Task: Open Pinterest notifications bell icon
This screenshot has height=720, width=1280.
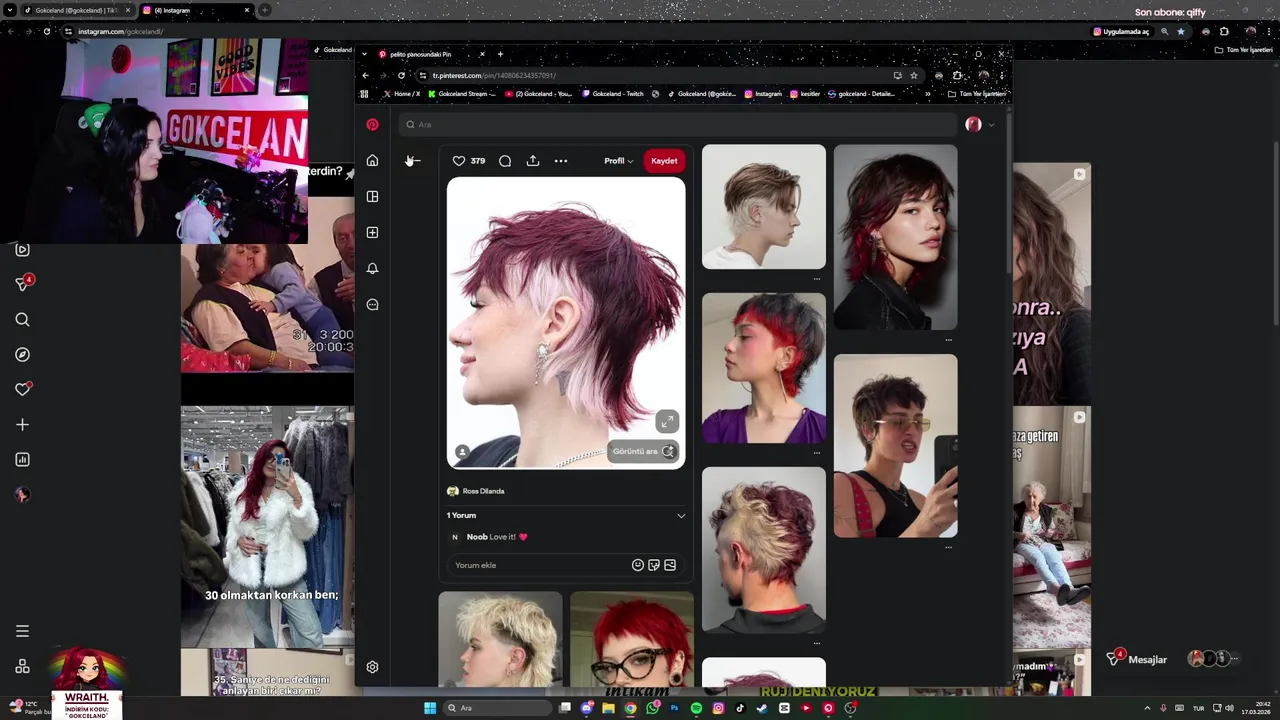Action: pyautogui.click(x=372, y=269)
